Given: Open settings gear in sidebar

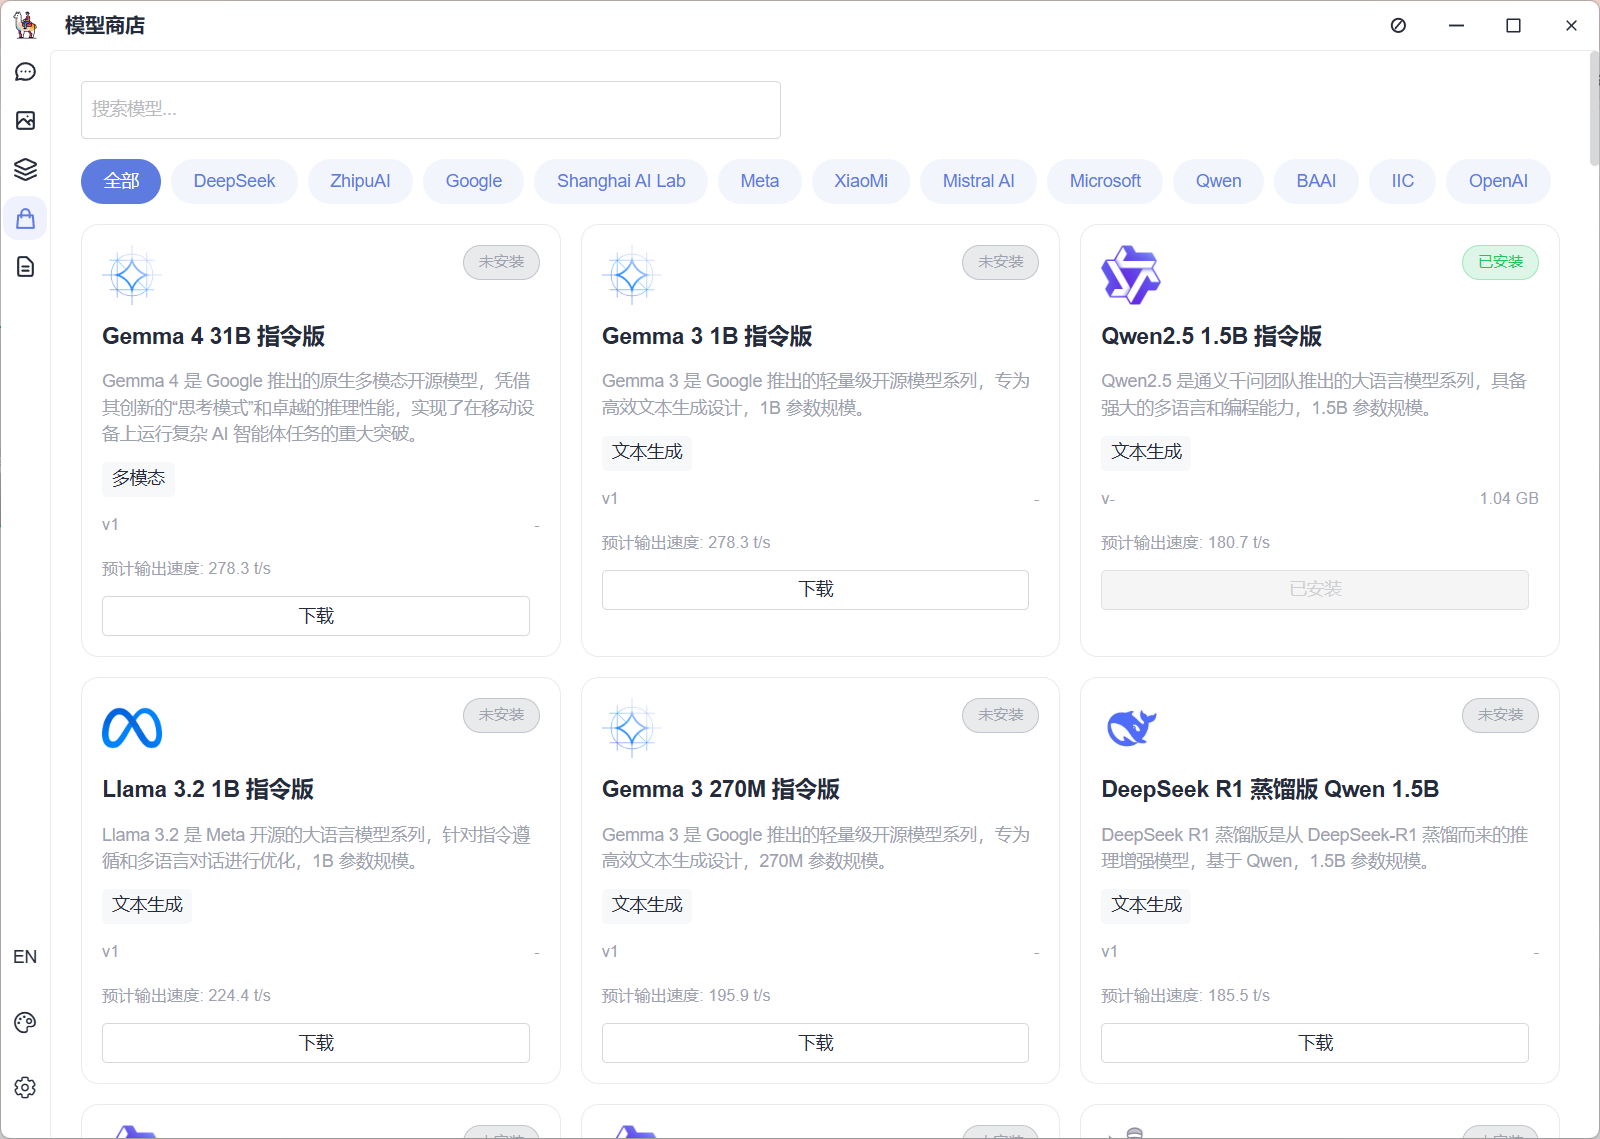Looking at the screenshot, I should point(25,1087).
